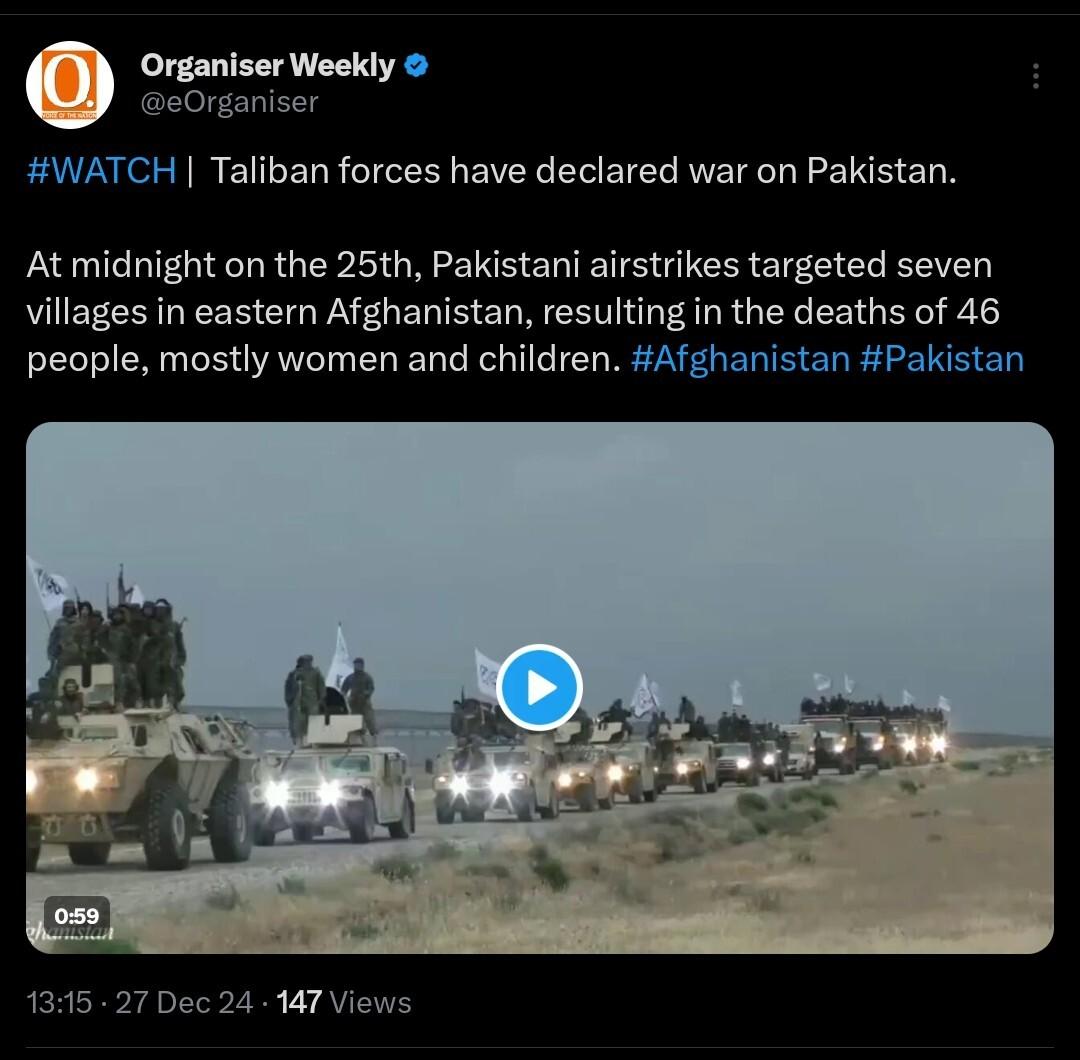Click the white flag on second vehicle

[x=339, y=658]
